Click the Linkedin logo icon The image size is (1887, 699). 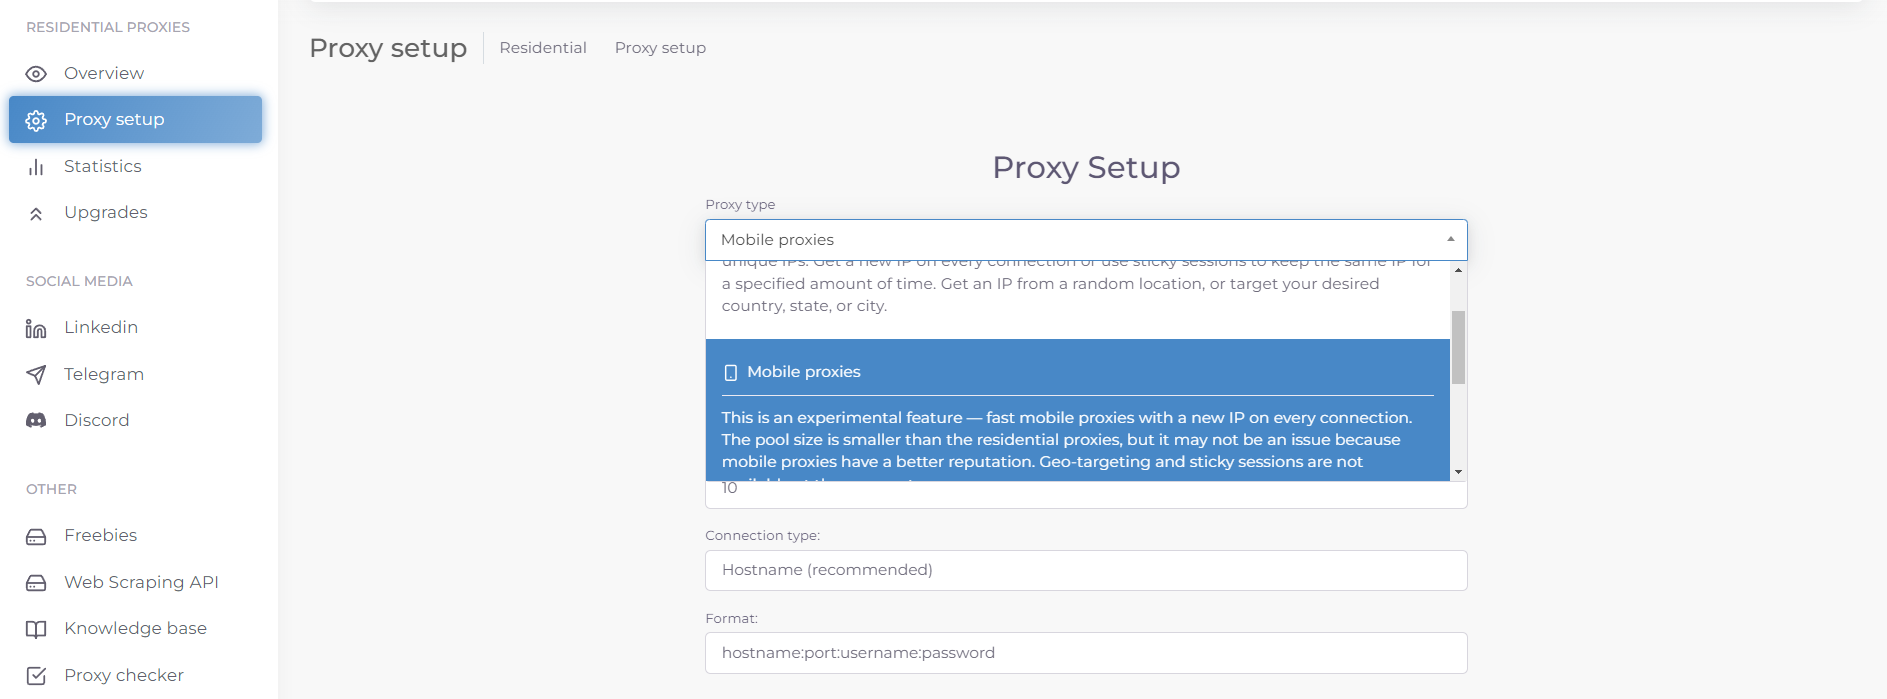pos(36,328)
